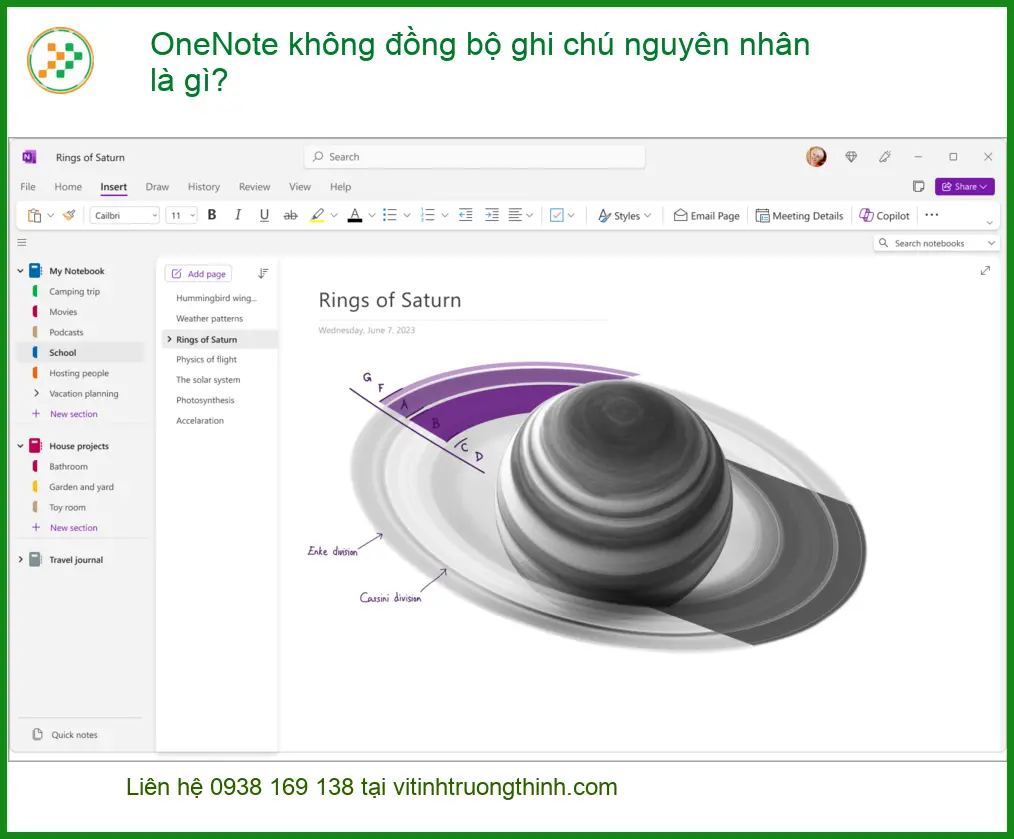The width and height of the screenshot is (1014, 839).
Task: Click the top Search box
Action: pos(474,157)
